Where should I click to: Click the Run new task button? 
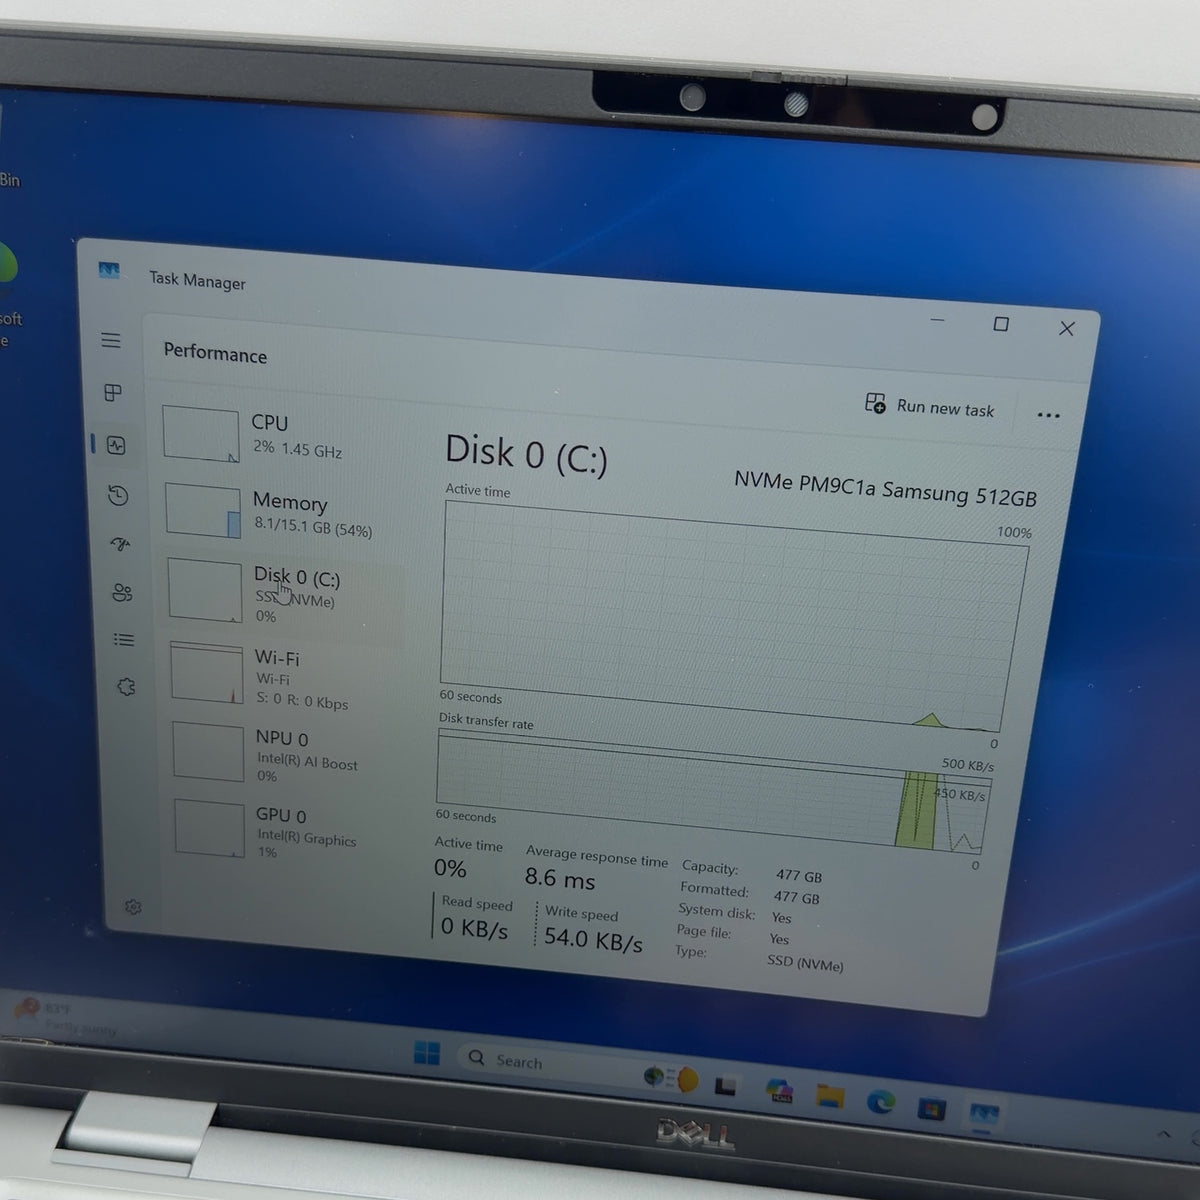tap(930, 406)
